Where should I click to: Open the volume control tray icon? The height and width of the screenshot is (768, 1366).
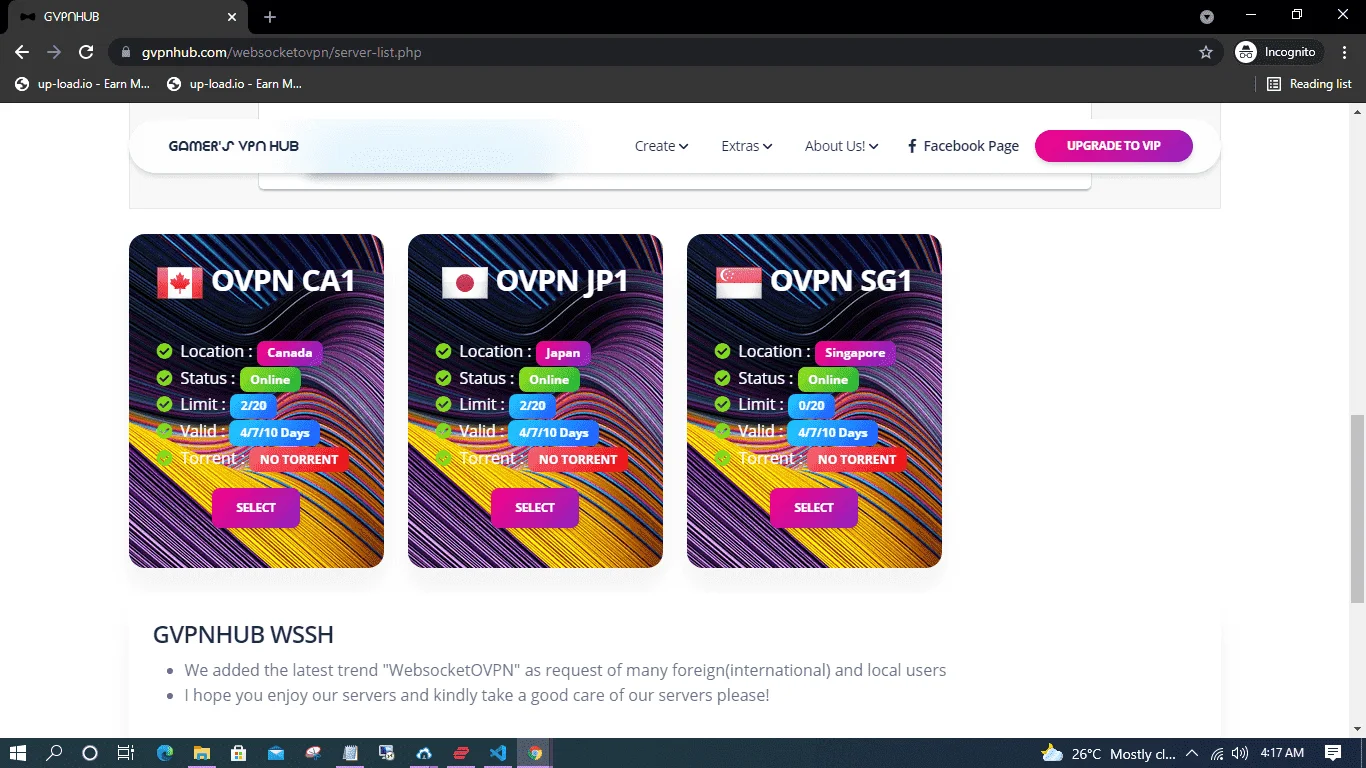1240,753
